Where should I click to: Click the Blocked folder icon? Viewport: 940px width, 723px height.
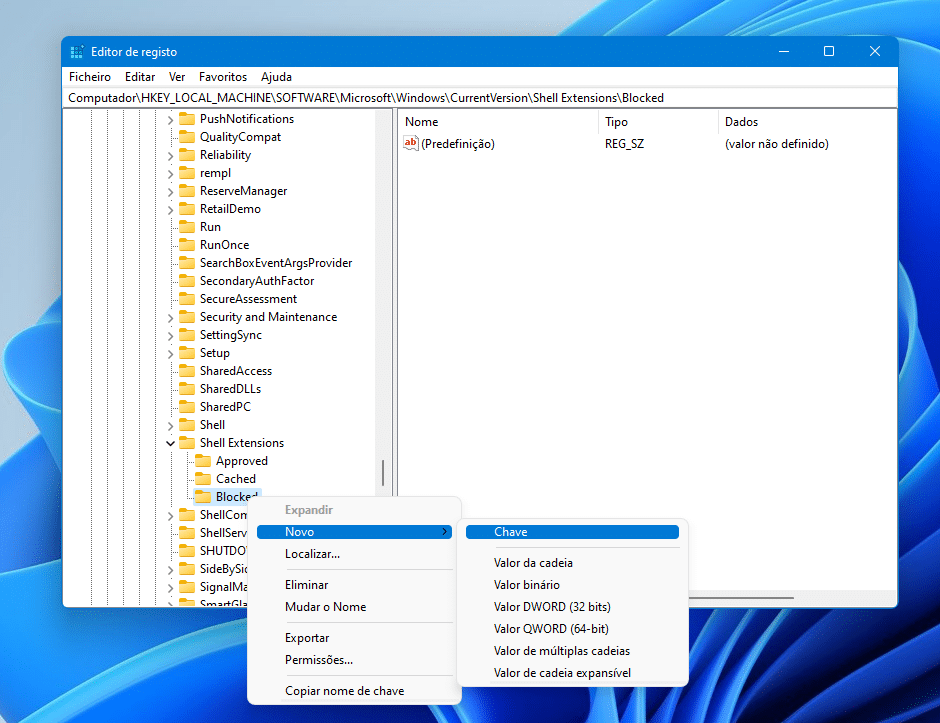click(x=203, y=496)
